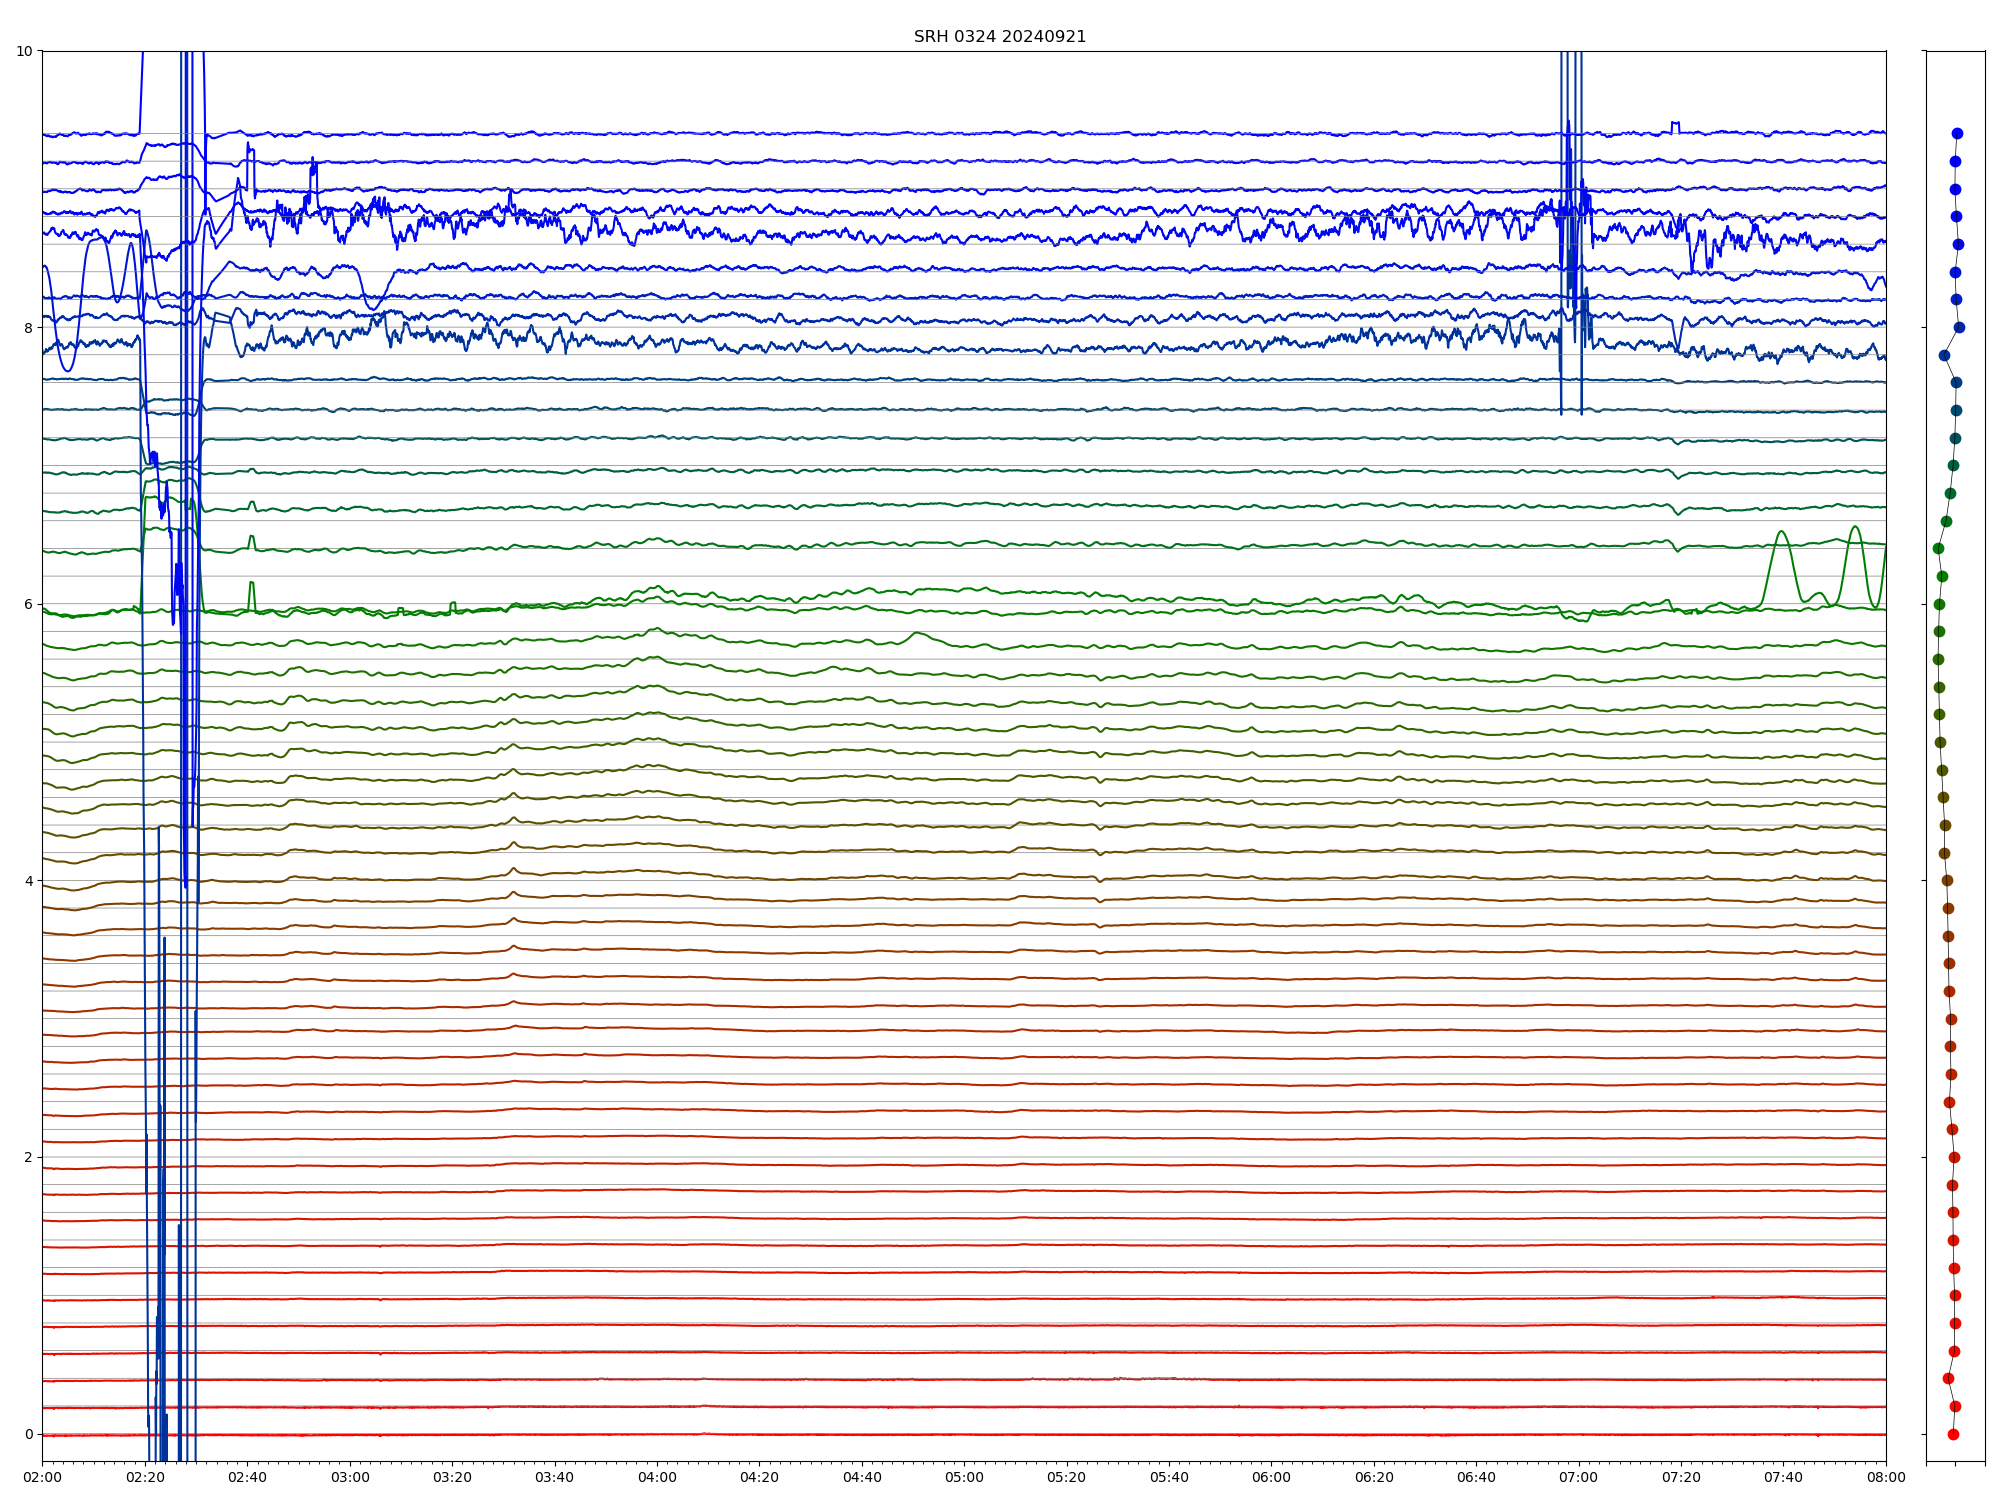
Task: Click the y-axis tick label 2
Action: point(28,1157)
